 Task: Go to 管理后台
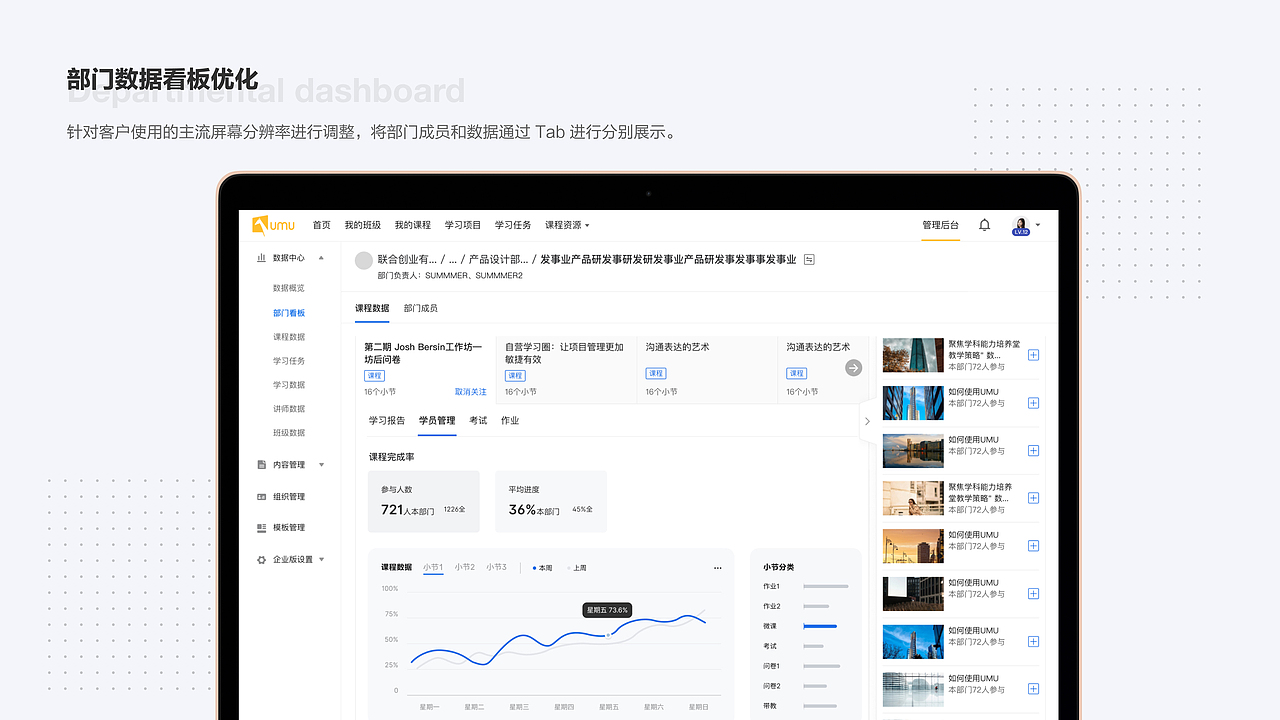point(939,225)
